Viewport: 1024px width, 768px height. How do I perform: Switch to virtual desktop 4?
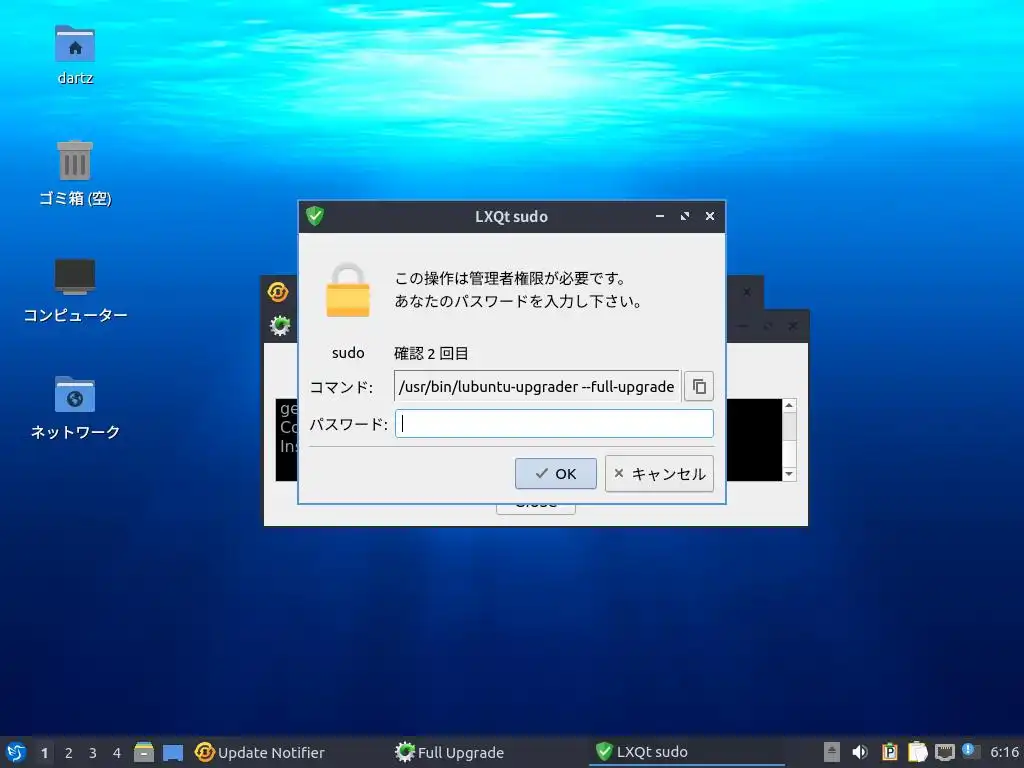(117, 753)
